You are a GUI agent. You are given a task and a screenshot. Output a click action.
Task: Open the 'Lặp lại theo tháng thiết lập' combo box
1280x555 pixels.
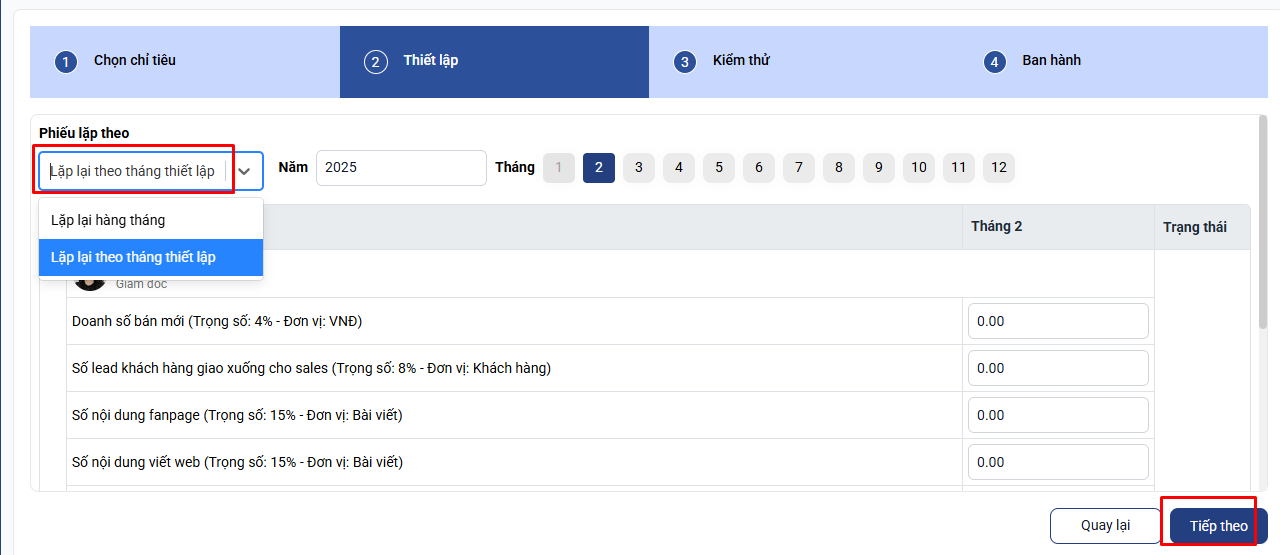click(x=134, y=171)
